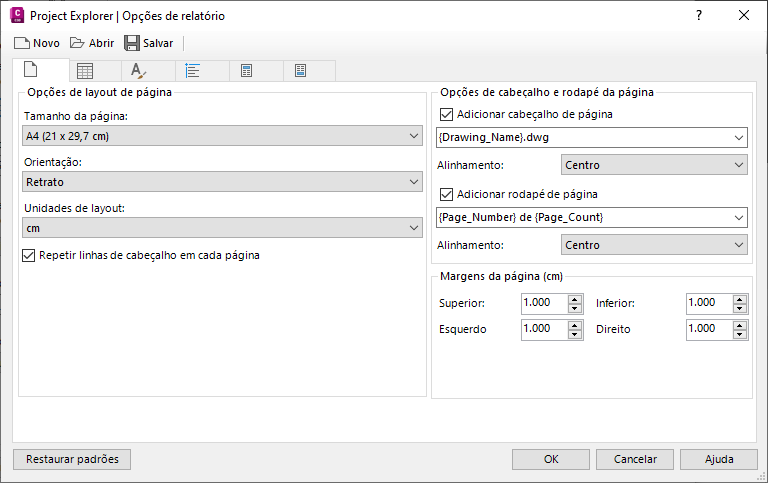This screenshot has height=483, width=768.
Task: Click the help question mark in title bar
Action: [699, 15]
